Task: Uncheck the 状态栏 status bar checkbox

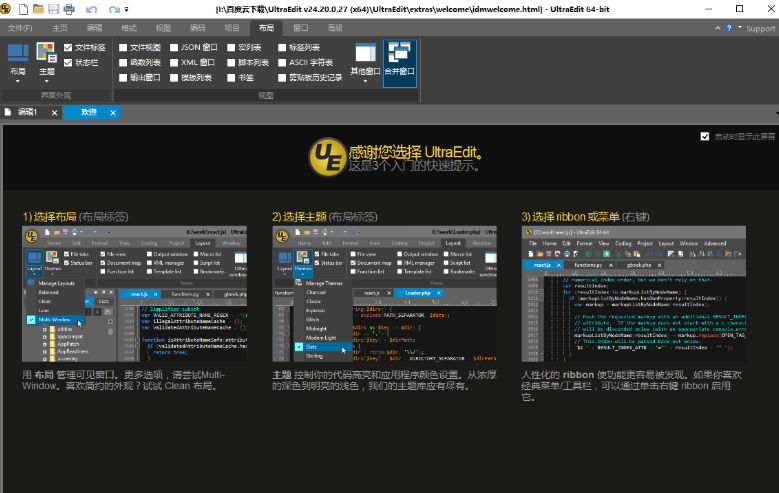Action: point(68,63)
